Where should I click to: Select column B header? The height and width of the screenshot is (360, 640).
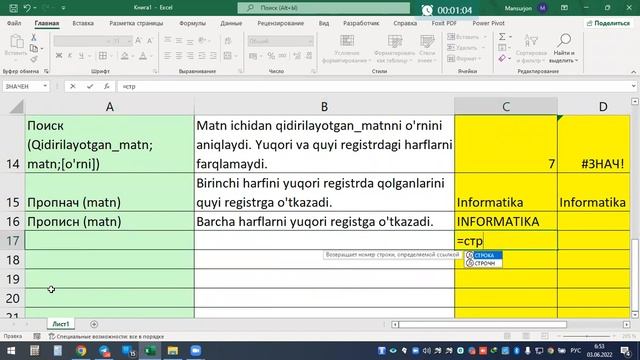tap(324, 107)
